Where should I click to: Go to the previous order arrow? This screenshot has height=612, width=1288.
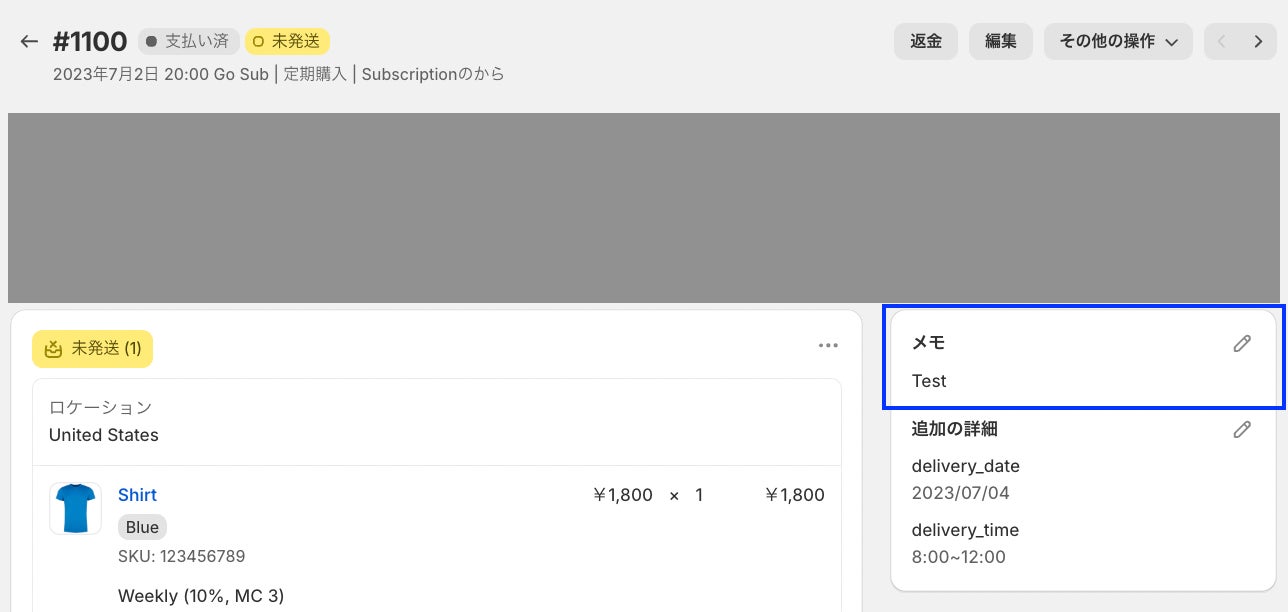(x=1222, y=42)
